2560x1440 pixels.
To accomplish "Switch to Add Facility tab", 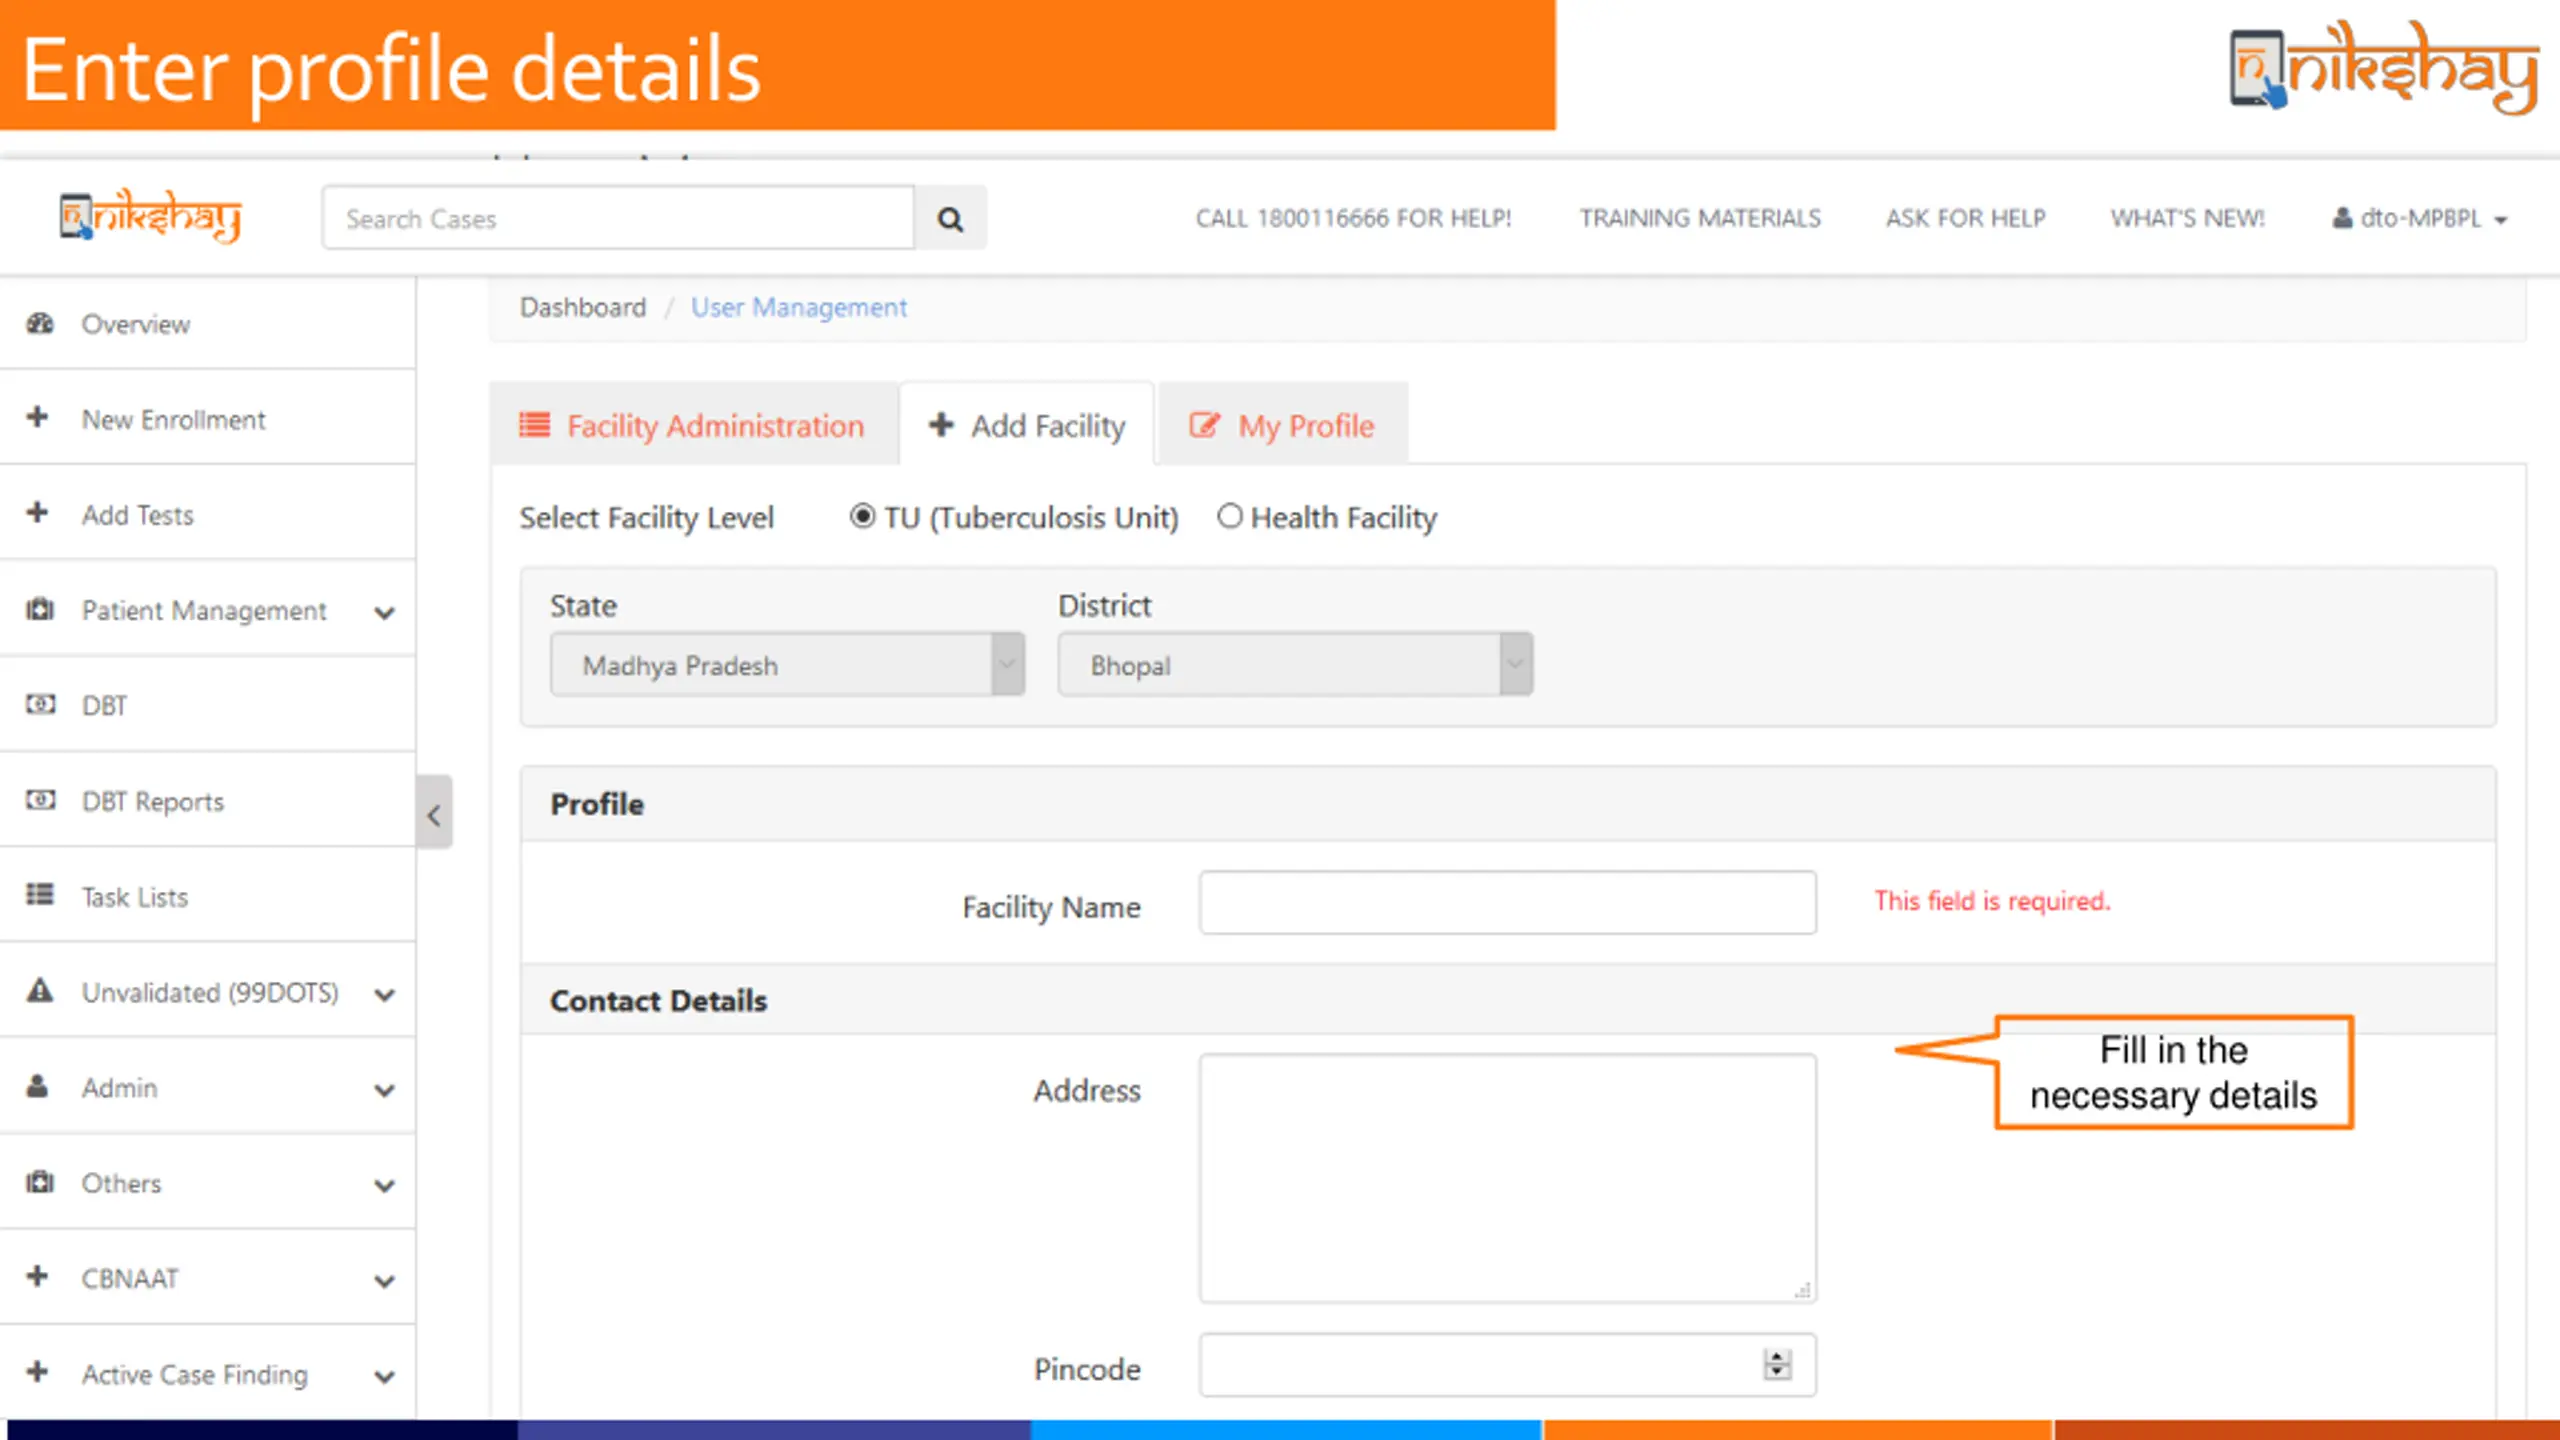I will coord(1027,425).
